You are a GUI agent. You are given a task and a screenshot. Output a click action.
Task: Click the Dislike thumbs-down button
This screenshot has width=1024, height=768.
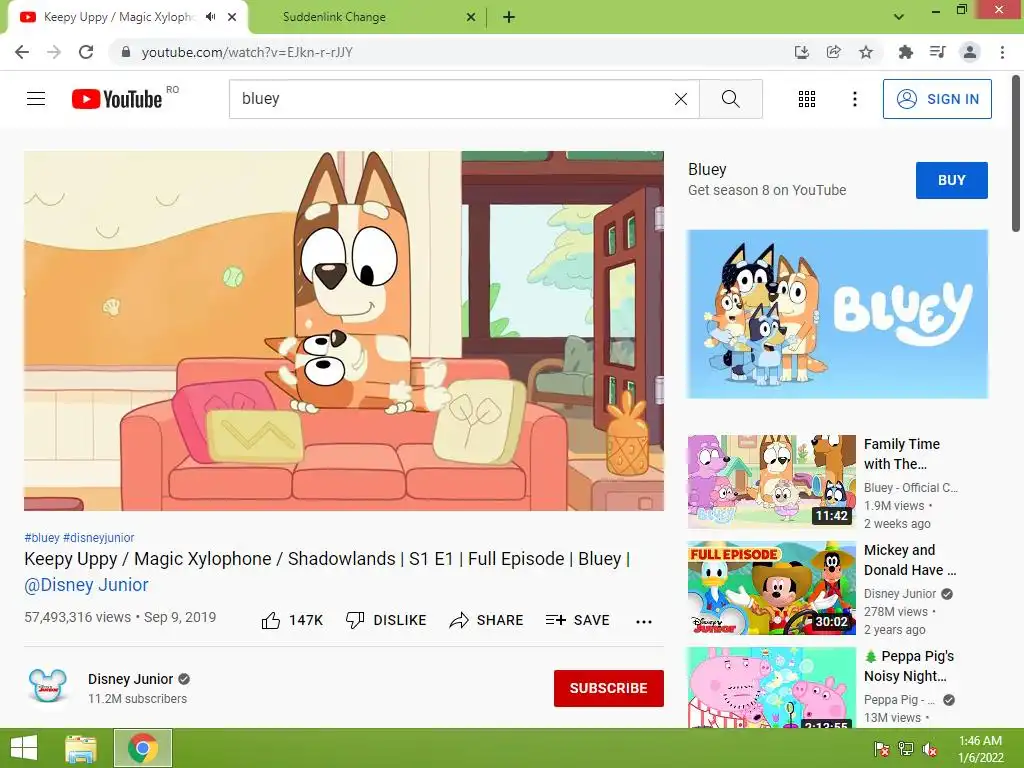click(x=385, y=620)
